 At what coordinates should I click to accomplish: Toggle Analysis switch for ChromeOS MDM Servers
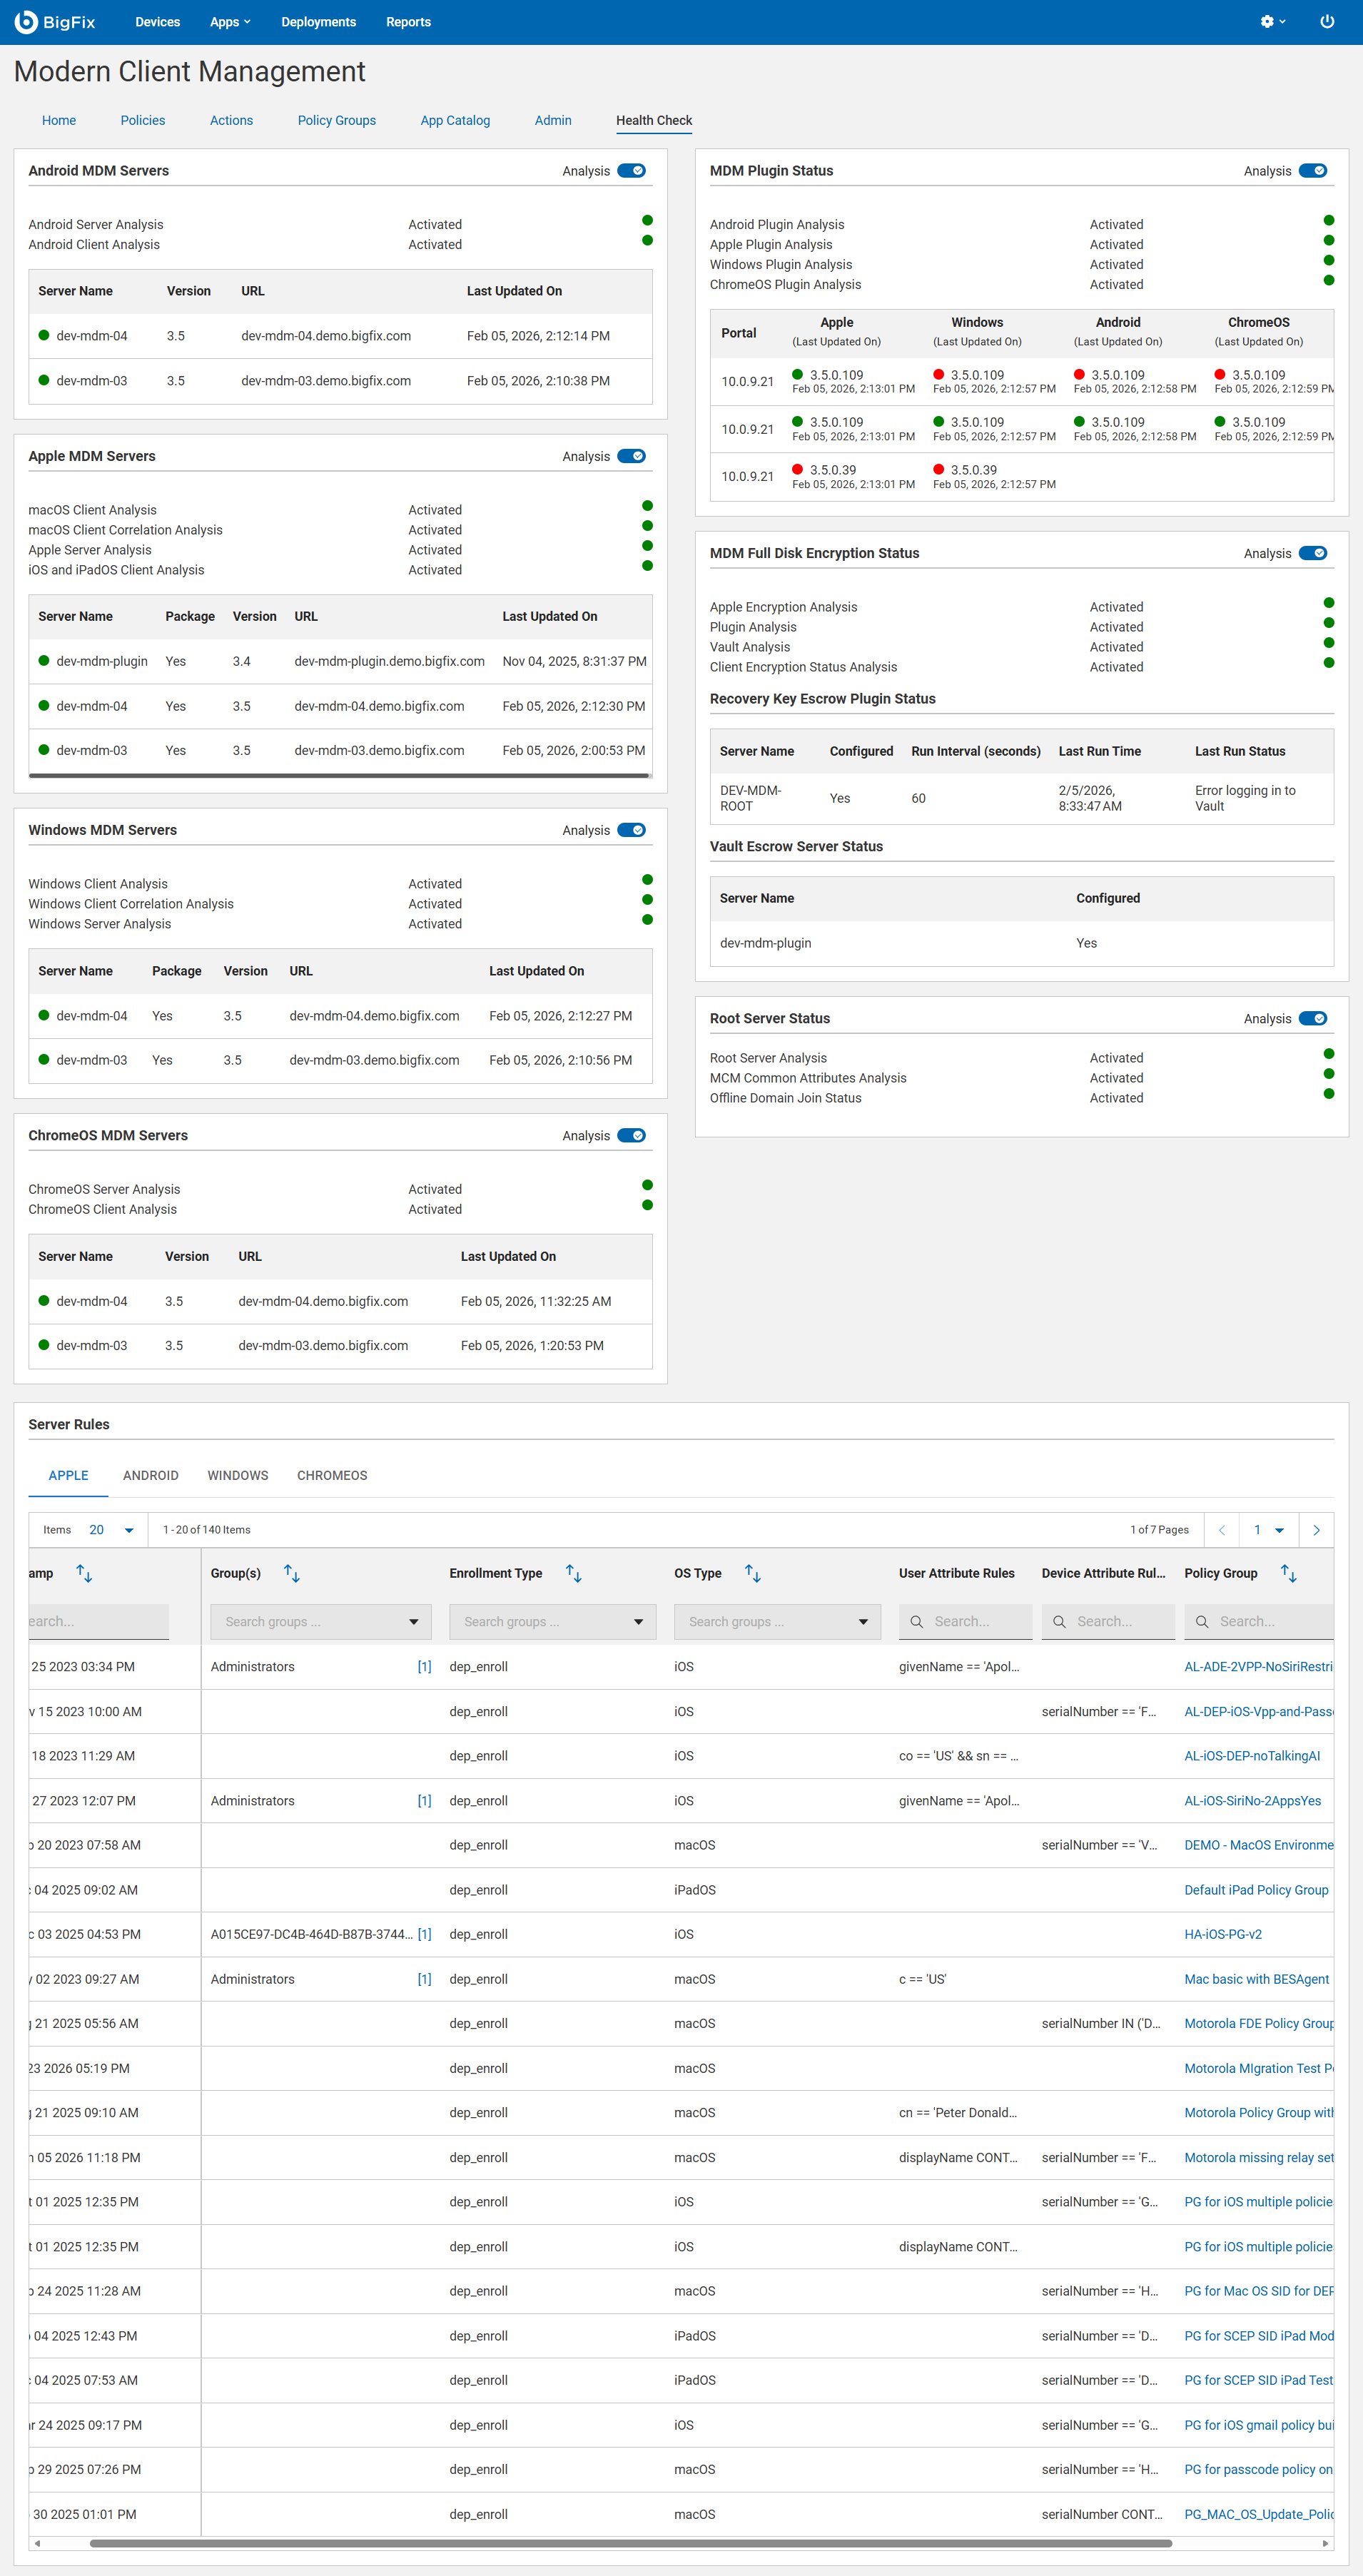coord(632,1135)
